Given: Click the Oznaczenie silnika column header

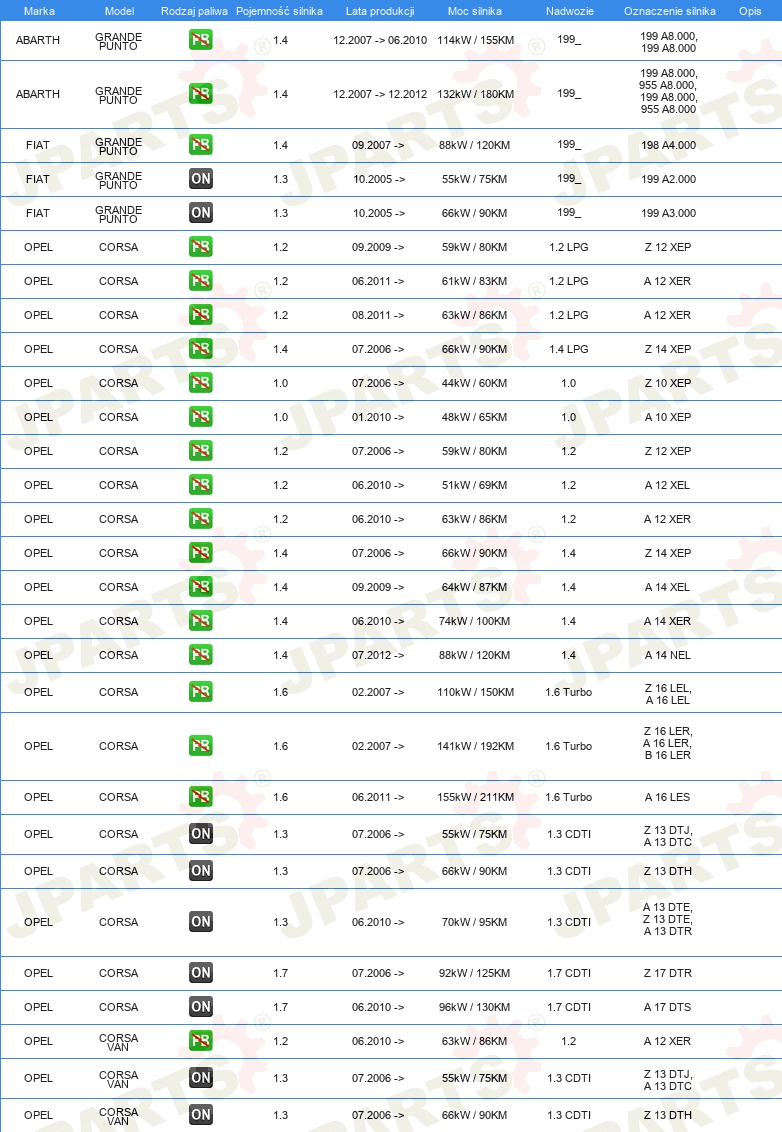Looking at the screenshot, I should [x=670, y=11].
